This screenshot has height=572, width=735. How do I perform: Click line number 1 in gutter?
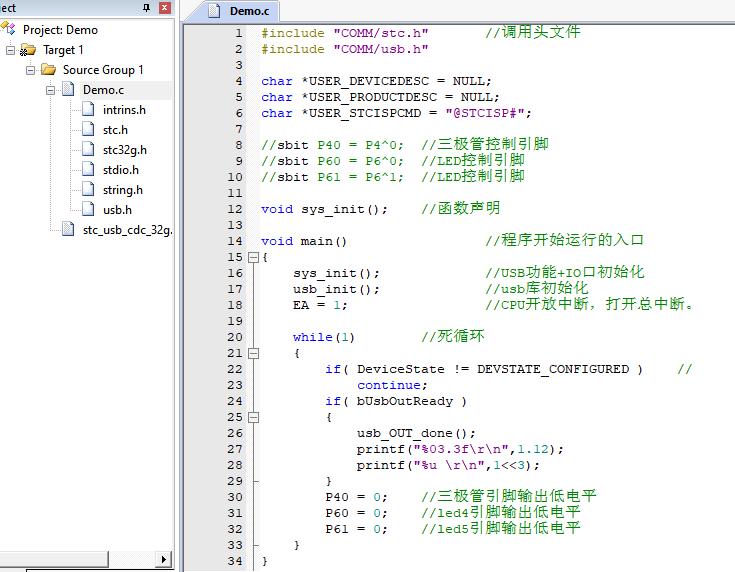[239, 33]
